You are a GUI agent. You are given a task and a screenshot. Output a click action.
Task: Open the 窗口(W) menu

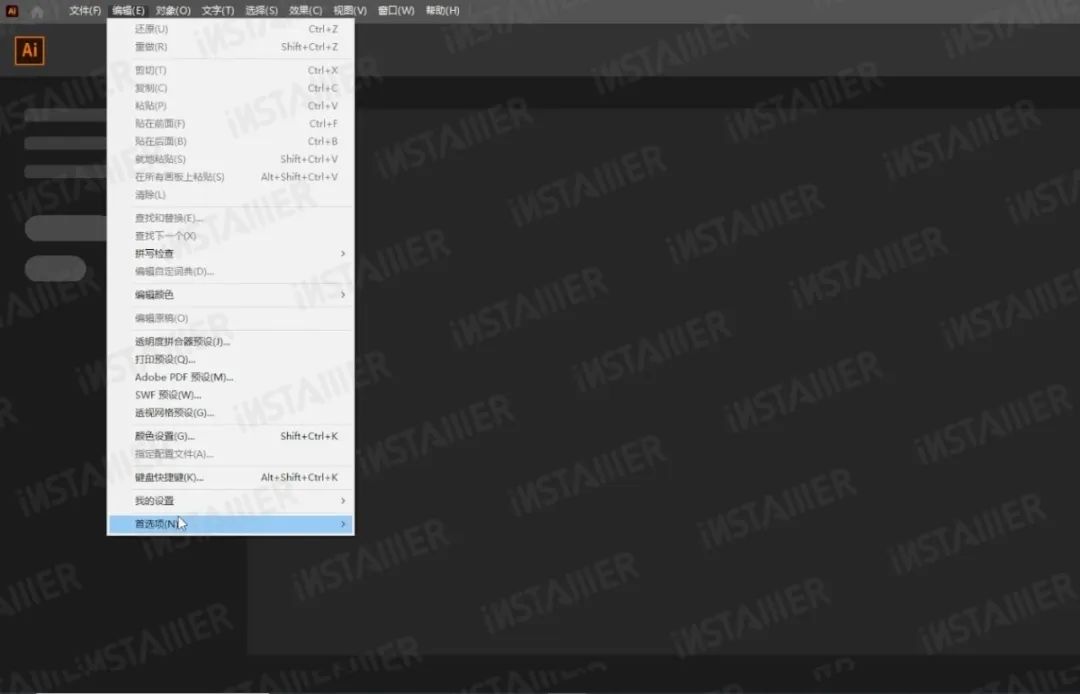pyautogui.click(x=396, y=10)
